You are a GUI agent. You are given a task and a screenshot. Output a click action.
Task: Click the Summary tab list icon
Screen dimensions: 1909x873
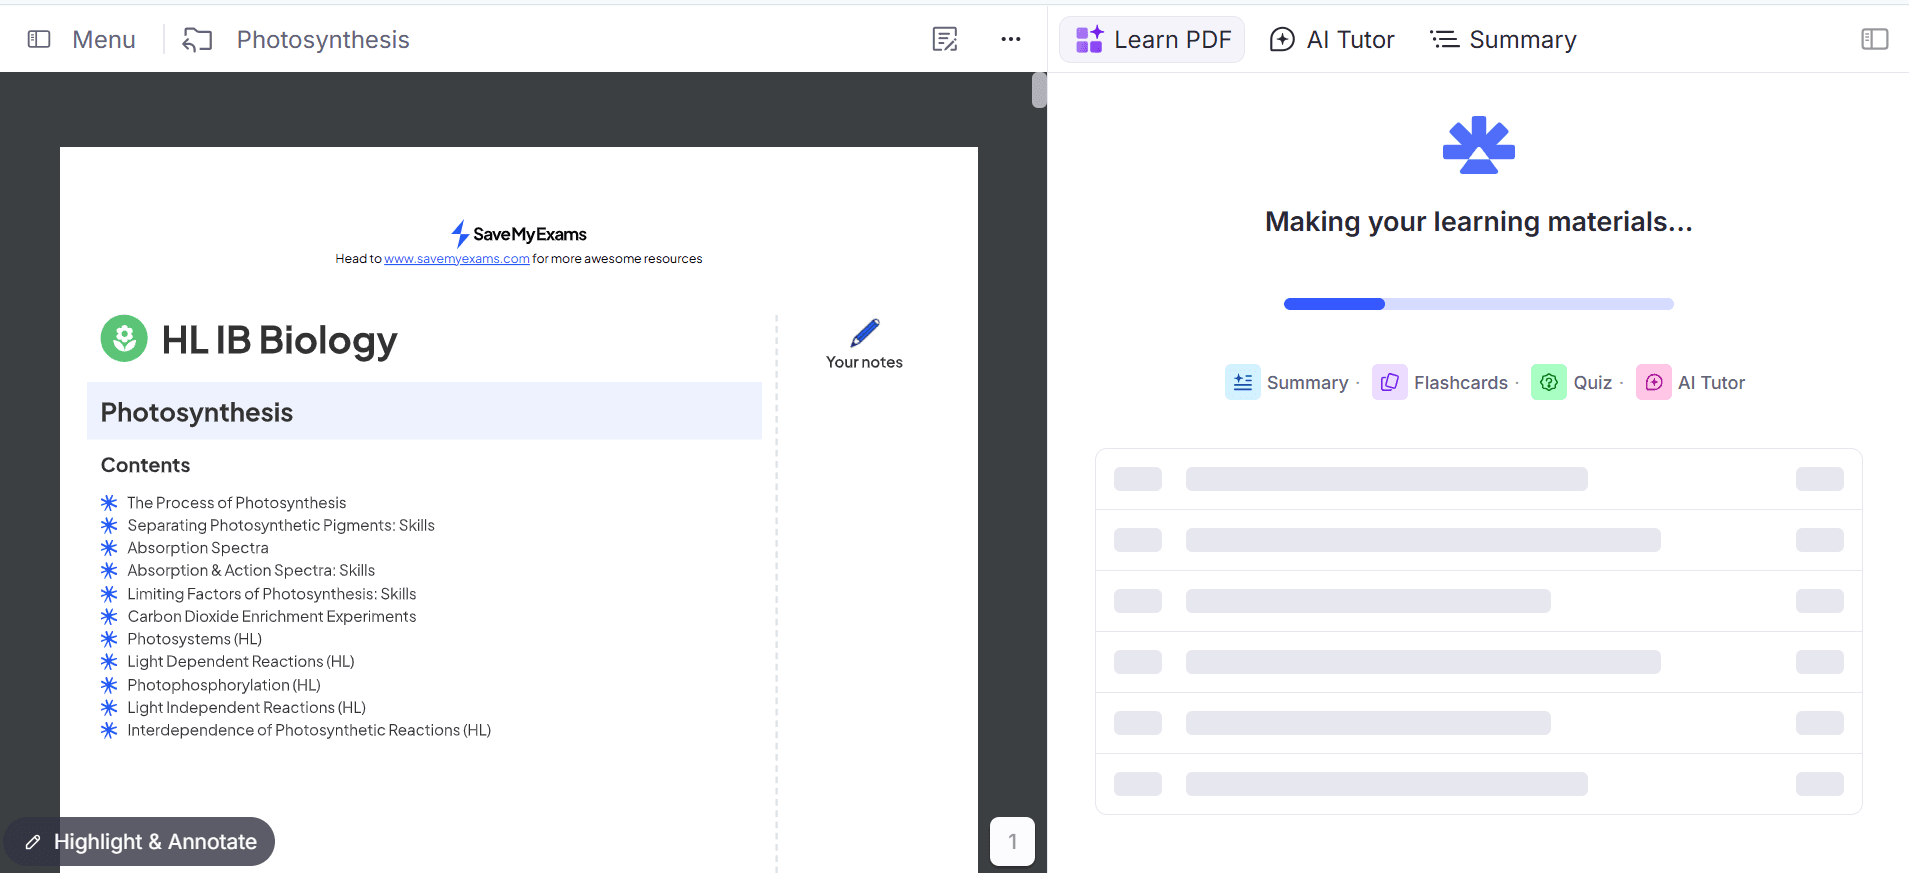[1444, 39]
